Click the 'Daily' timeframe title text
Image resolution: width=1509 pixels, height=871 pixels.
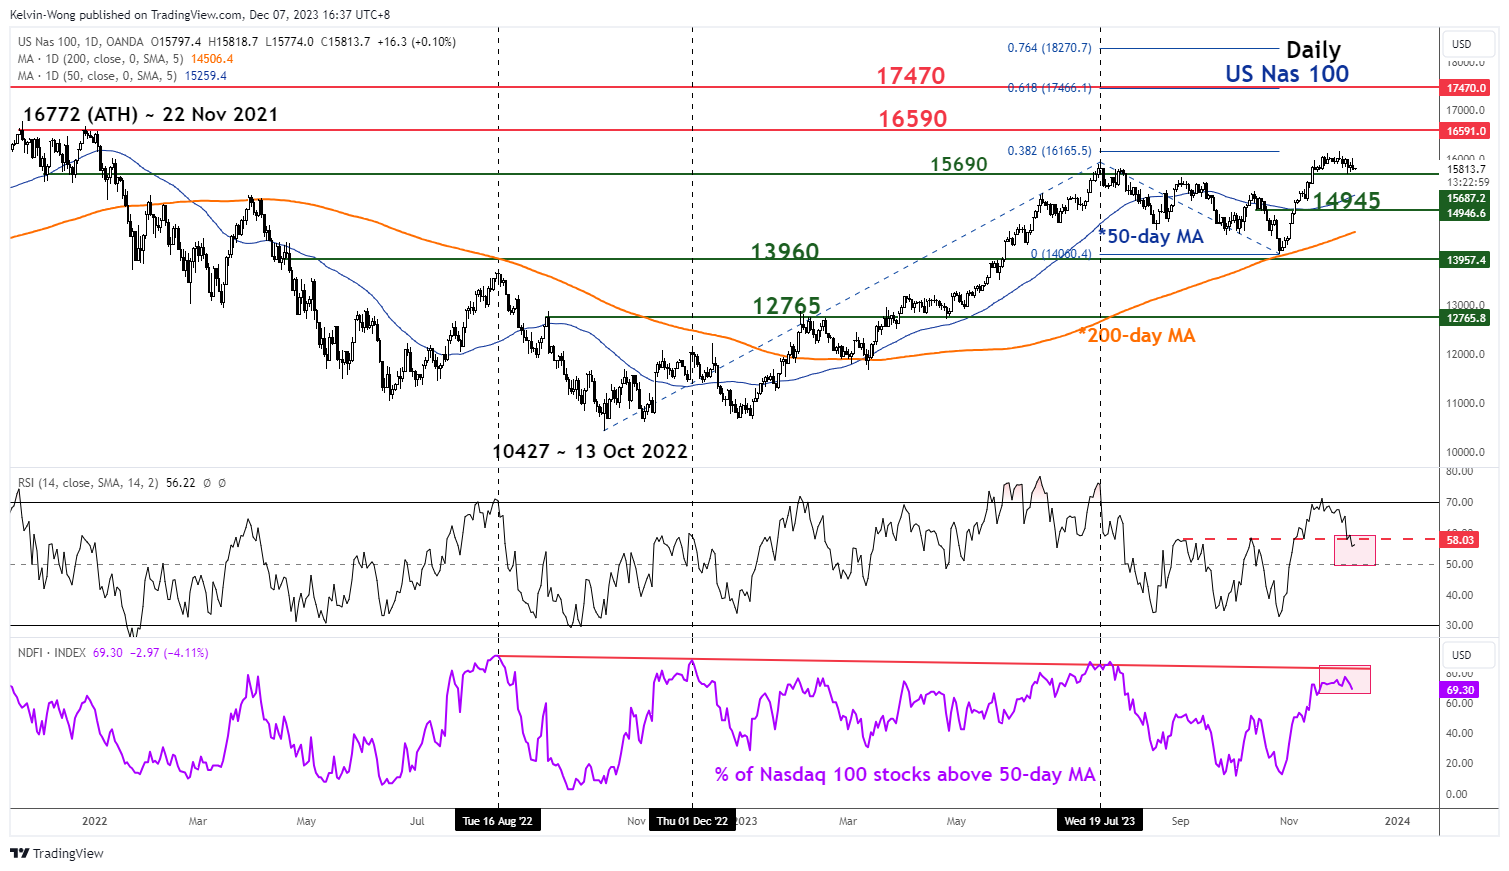coord(1313,50)
